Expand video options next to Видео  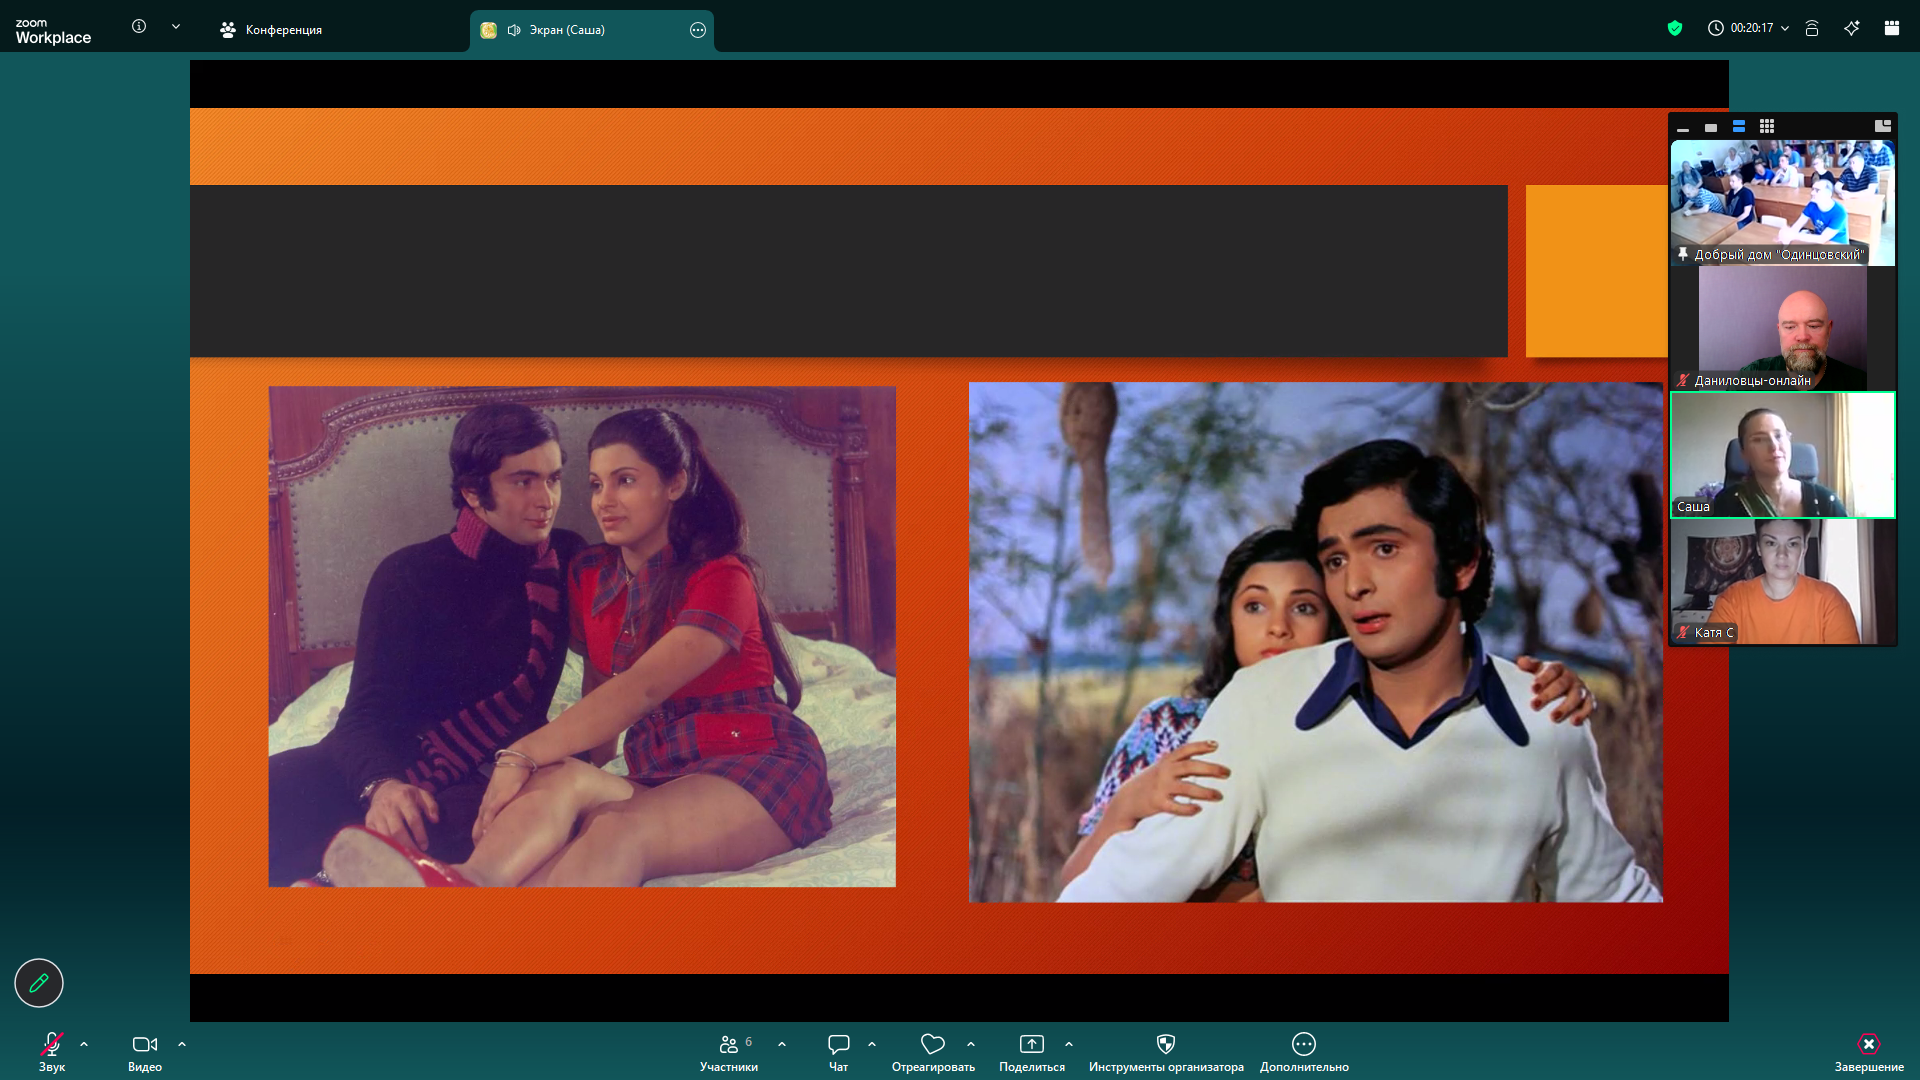coord(182,1044)
